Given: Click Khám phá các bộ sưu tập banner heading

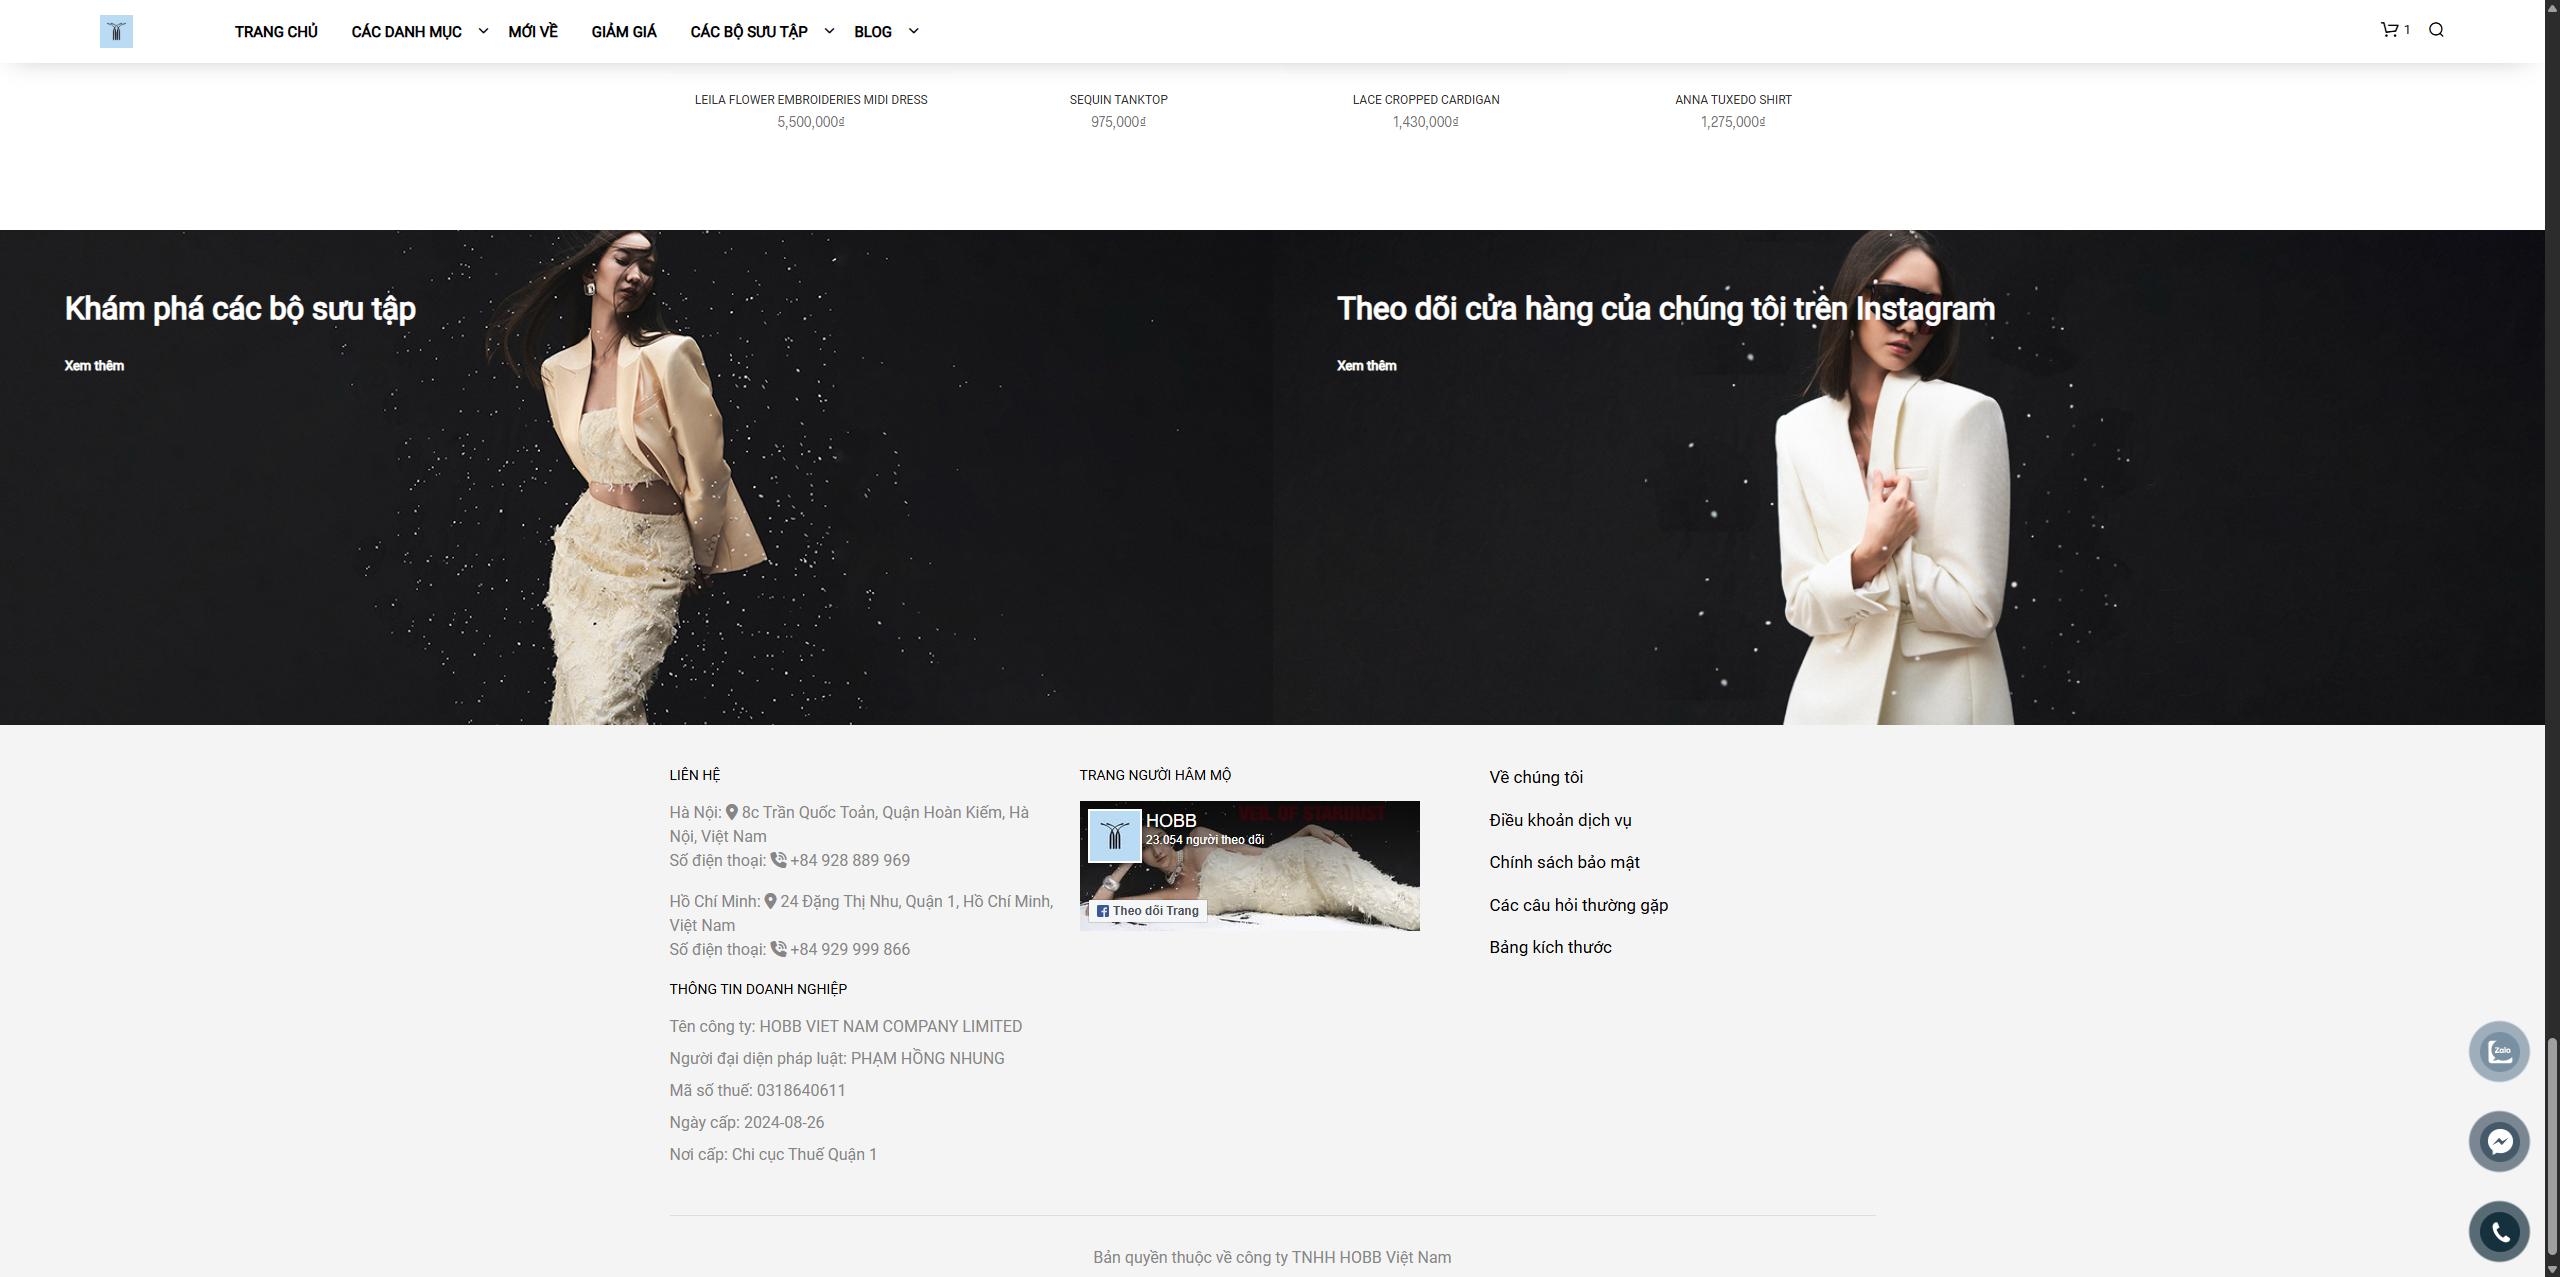Looking at the screenshot, I should pos(240,309).
